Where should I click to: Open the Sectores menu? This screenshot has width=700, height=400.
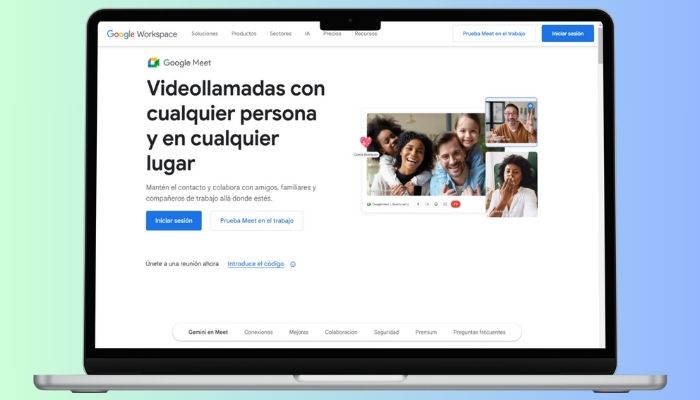click(x=280, y=33)
